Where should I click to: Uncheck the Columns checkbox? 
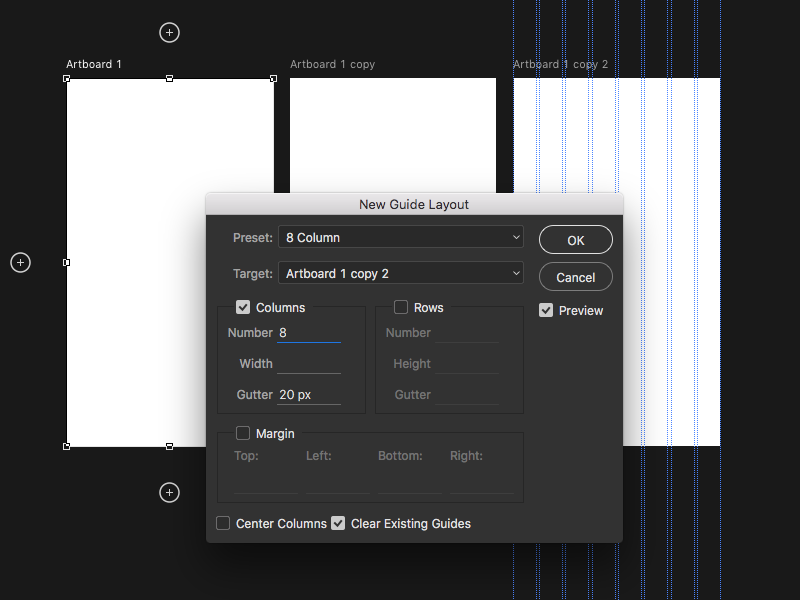point(243,307)
